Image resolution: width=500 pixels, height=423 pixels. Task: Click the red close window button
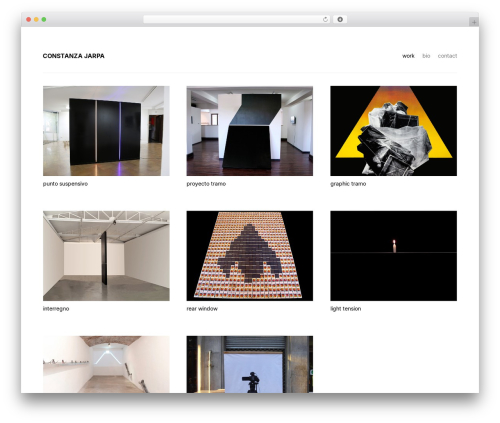29,20
